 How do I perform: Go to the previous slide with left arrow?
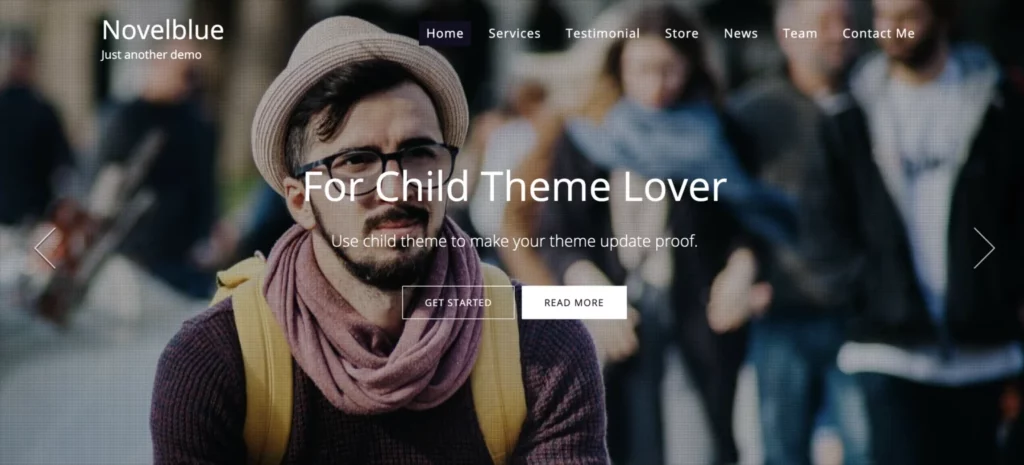(45, 248)
